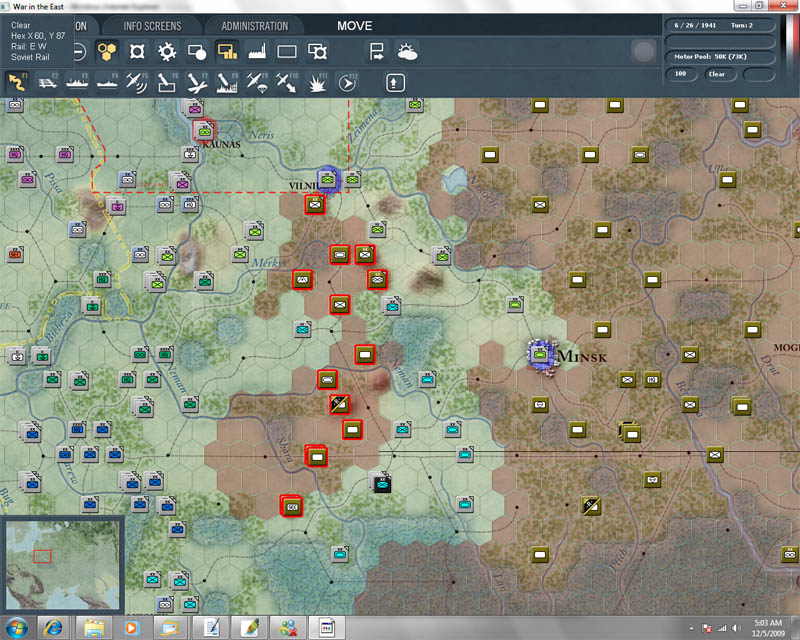
Task: Toggle the yellow screen-with-bars icon
Action: pos(227,52)
